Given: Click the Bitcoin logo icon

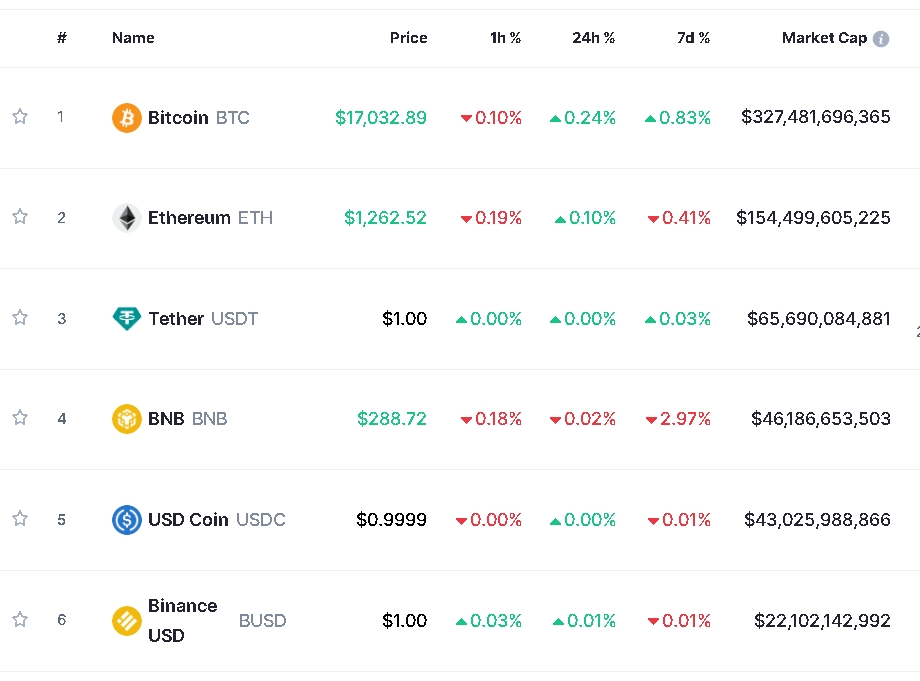Looking at the screenshot, I should (127, 118).
